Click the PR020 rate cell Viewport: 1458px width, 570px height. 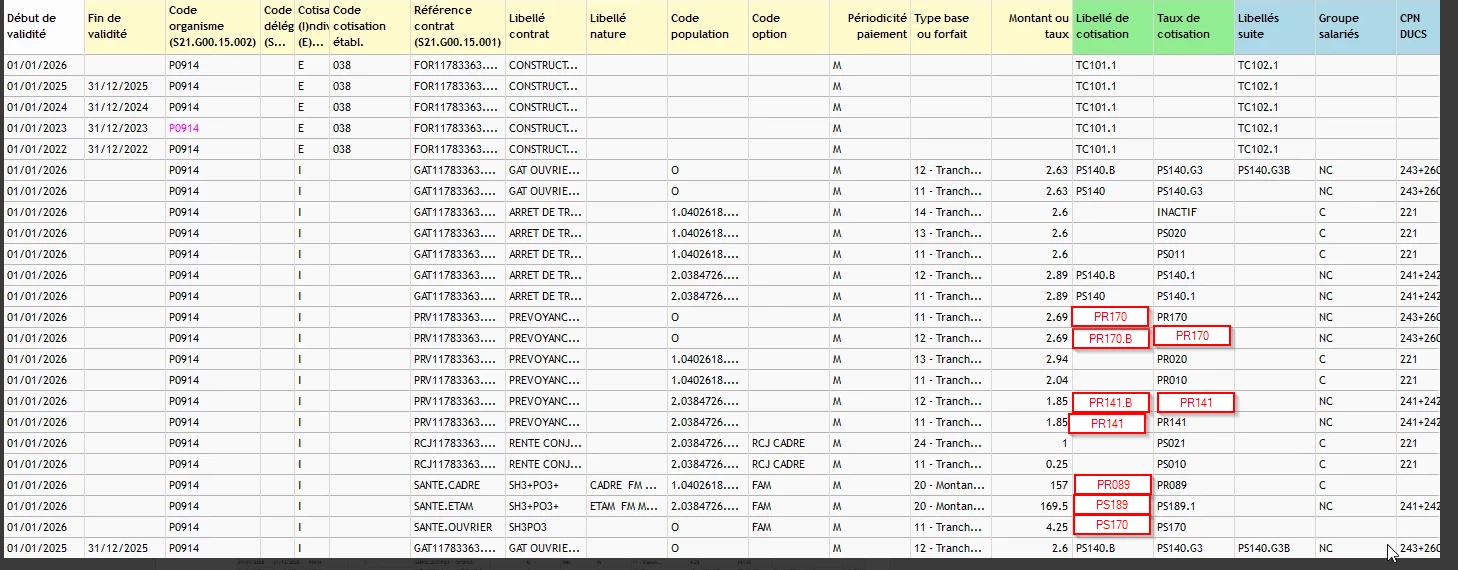point(1193,359)
